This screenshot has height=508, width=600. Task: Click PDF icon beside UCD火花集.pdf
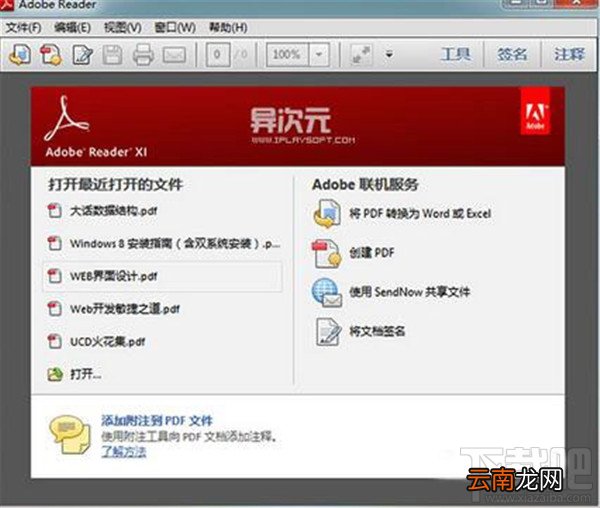point(54,341)
